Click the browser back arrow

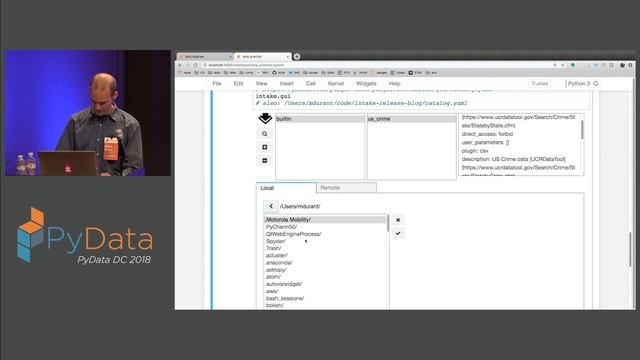(x=180, y=65)
